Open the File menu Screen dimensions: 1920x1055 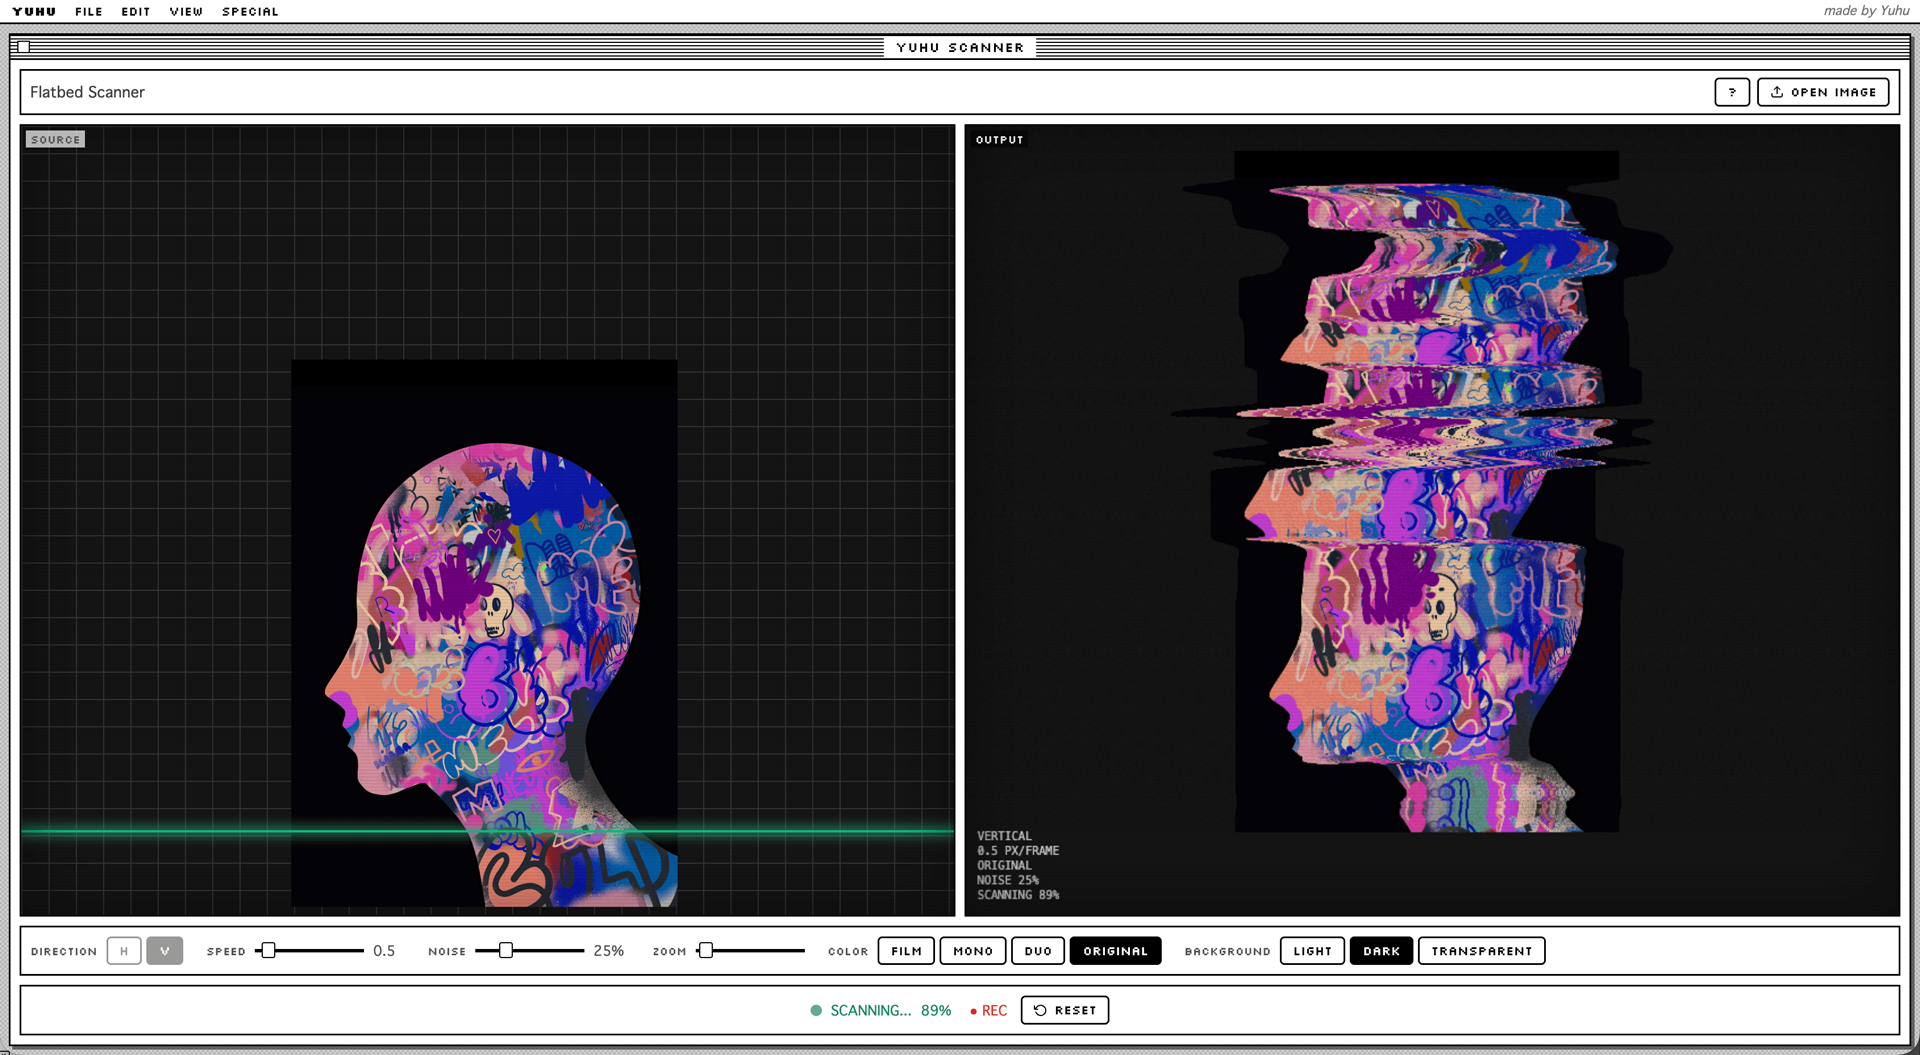click(89, 12)
